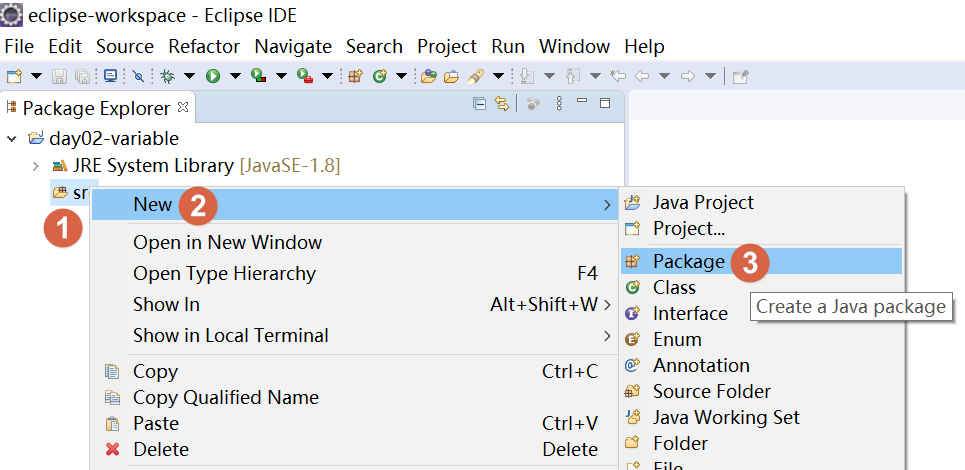Click Collapse All in Package Explorer
The width and height of the screenshot is (965, 470).
pyautogui.click(x=480, y=104)
